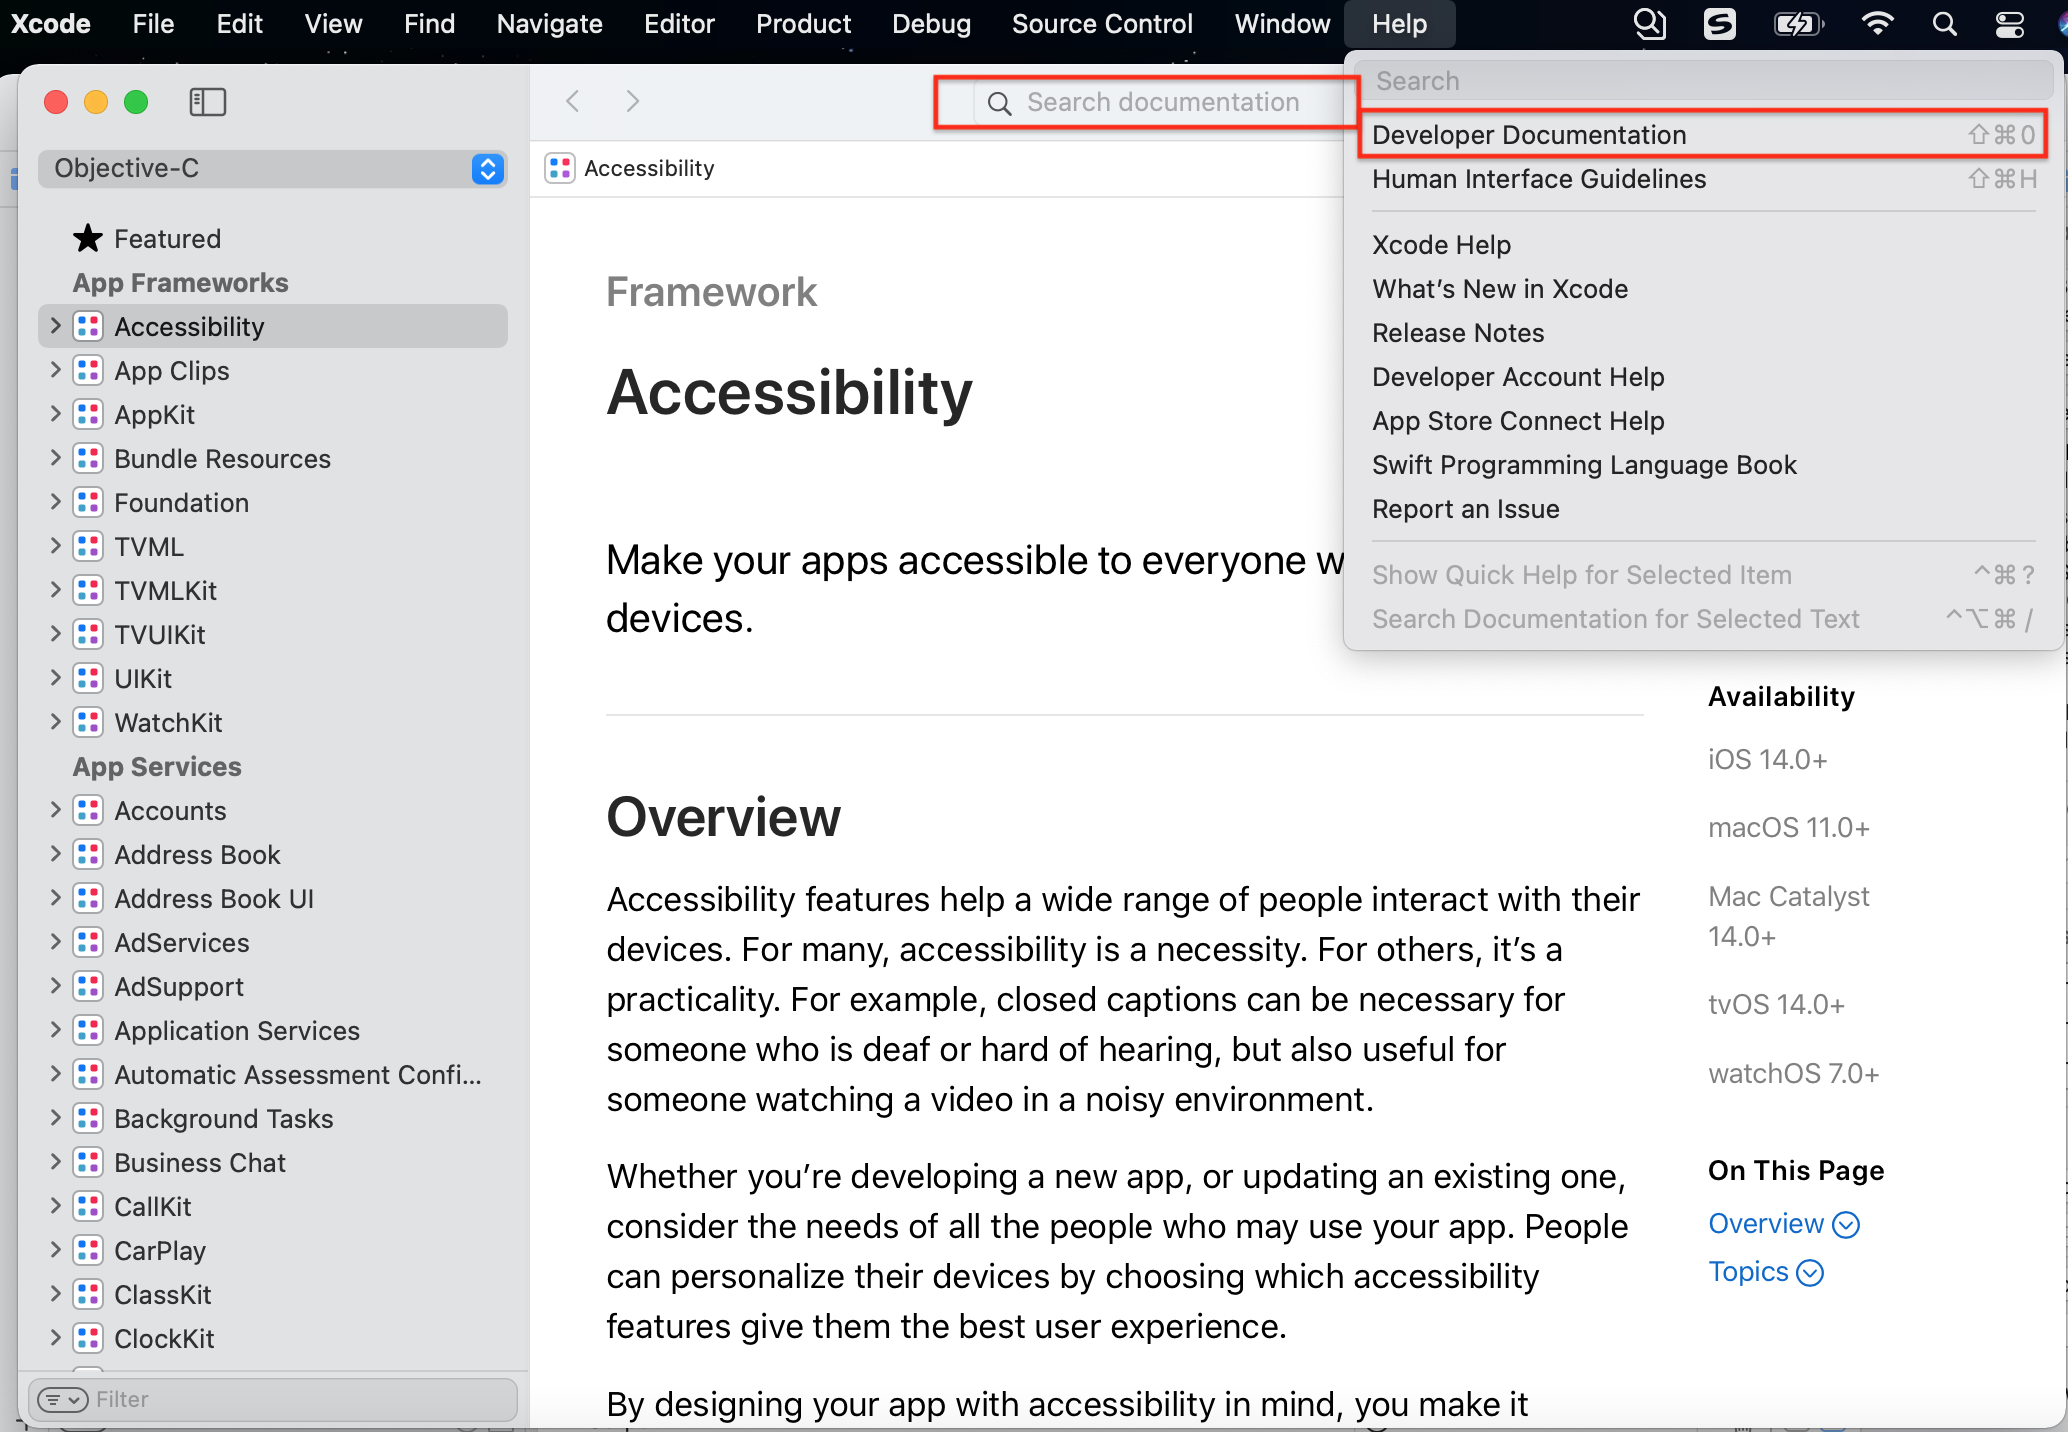Click the ClockKit framework icon
2068x1432 pixels.
(88, 1339)
